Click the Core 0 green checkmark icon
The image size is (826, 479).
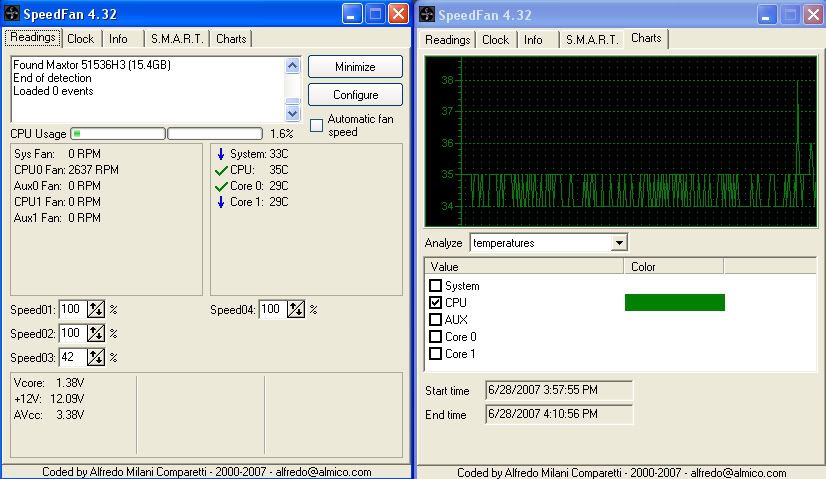coord(221,186)
